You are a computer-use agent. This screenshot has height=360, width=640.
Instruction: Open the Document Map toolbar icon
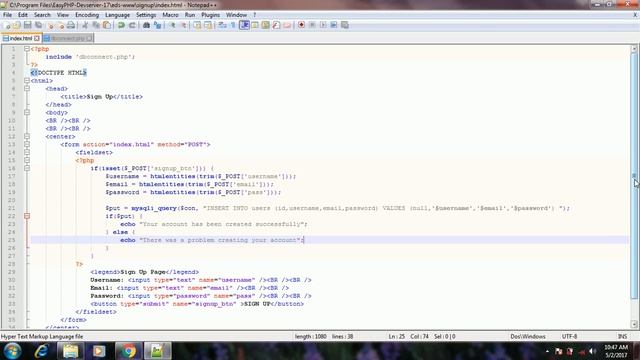pos(265,25)
